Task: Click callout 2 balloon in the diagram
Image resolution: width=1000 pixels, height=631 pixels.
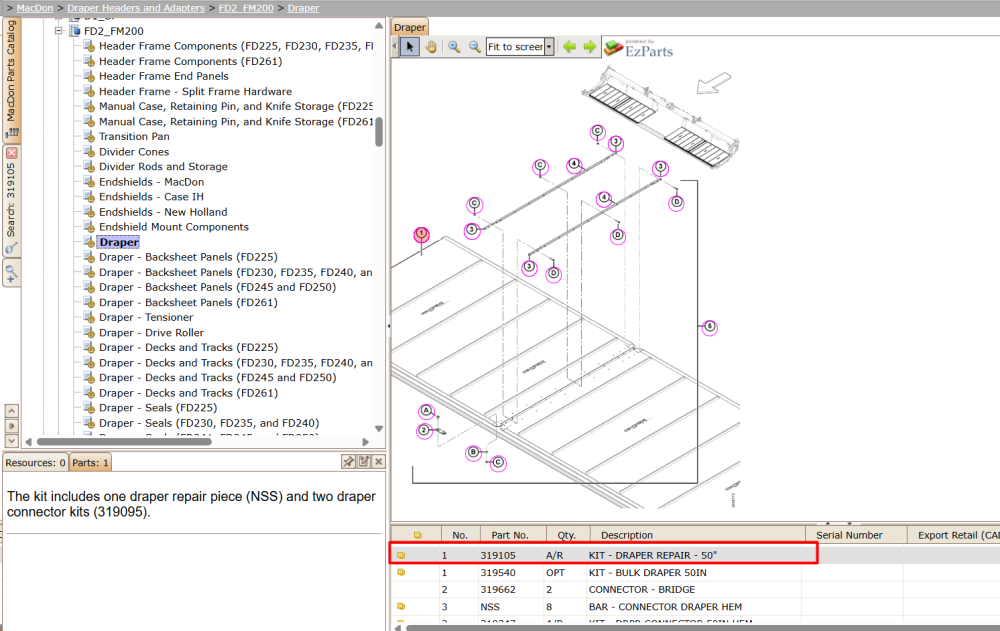Action: tap(425, 431)
